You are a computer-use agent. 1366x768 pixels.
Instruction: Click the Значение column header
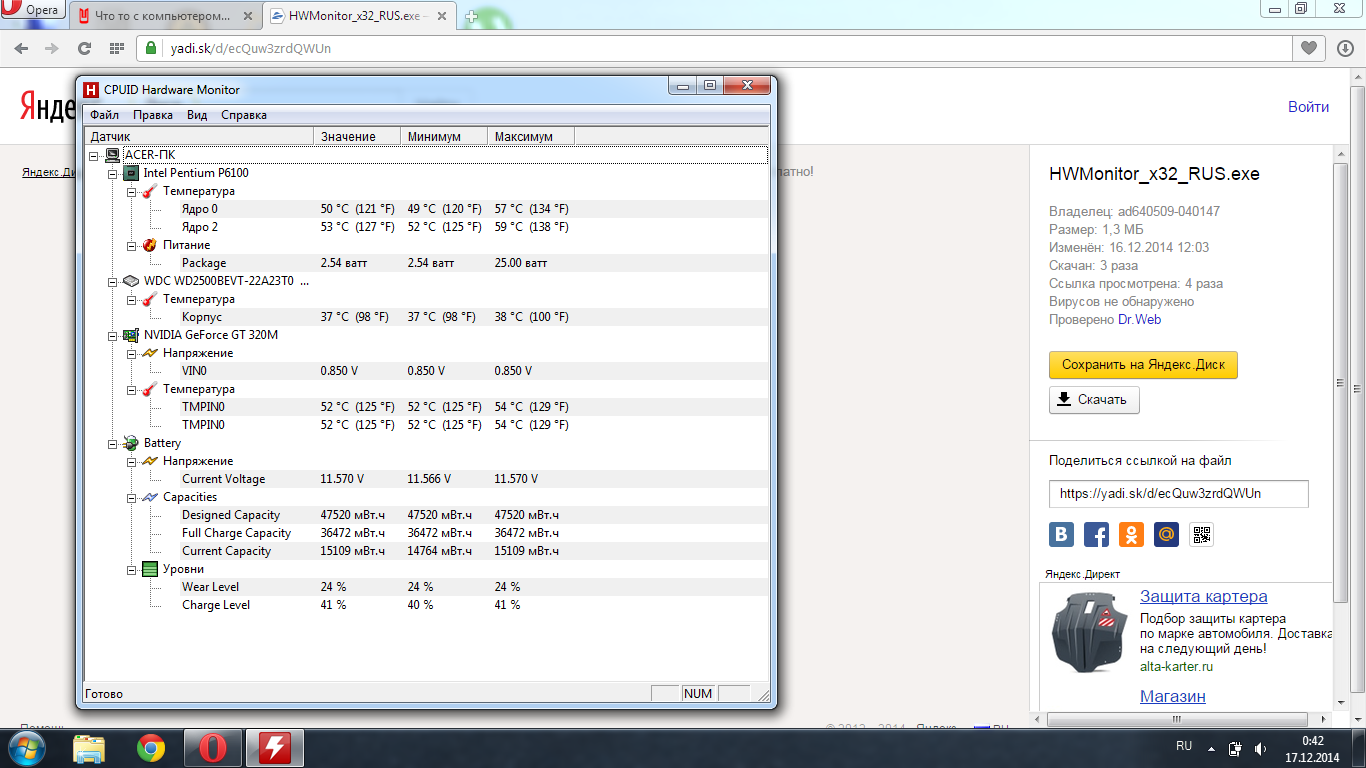[357, 136]
